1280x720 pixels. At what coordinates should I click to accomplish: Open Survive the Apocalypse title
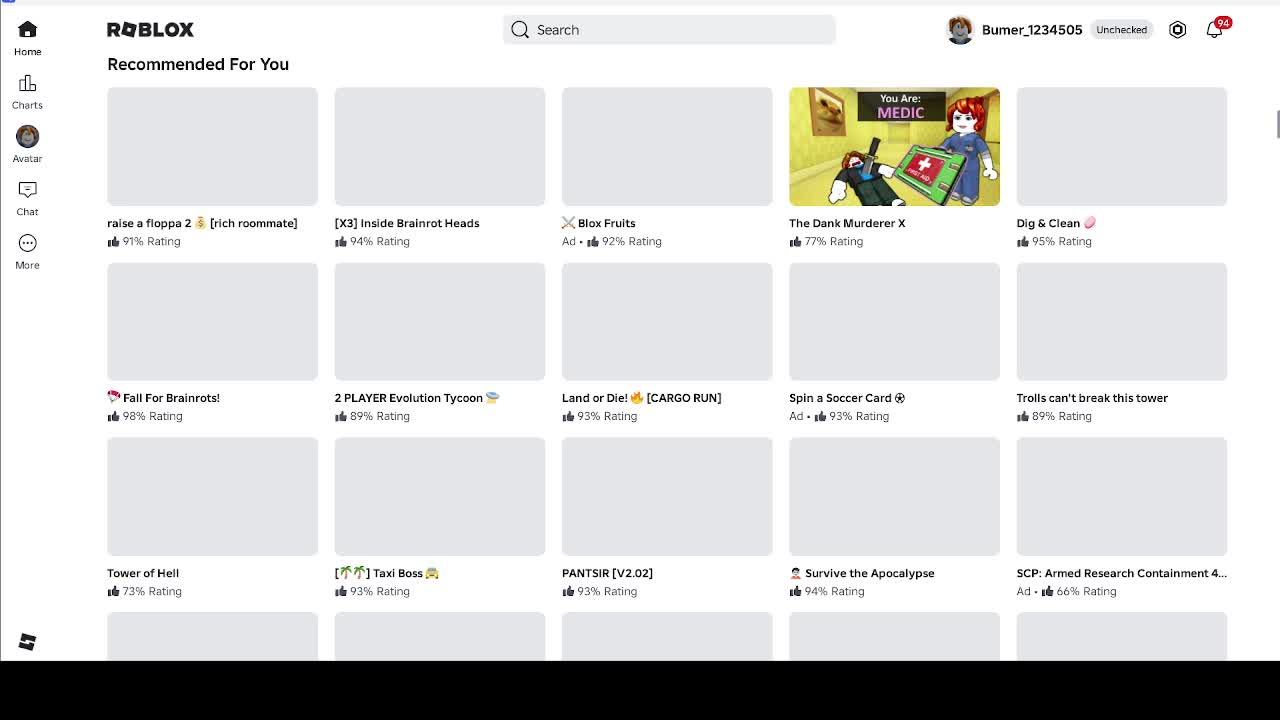862,573
